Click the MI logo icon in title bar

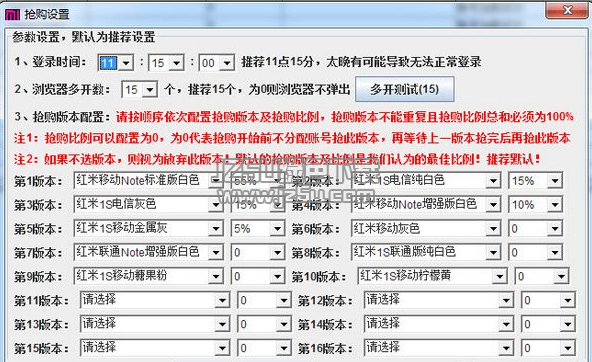pyautogui.click(x=12, y=14)
